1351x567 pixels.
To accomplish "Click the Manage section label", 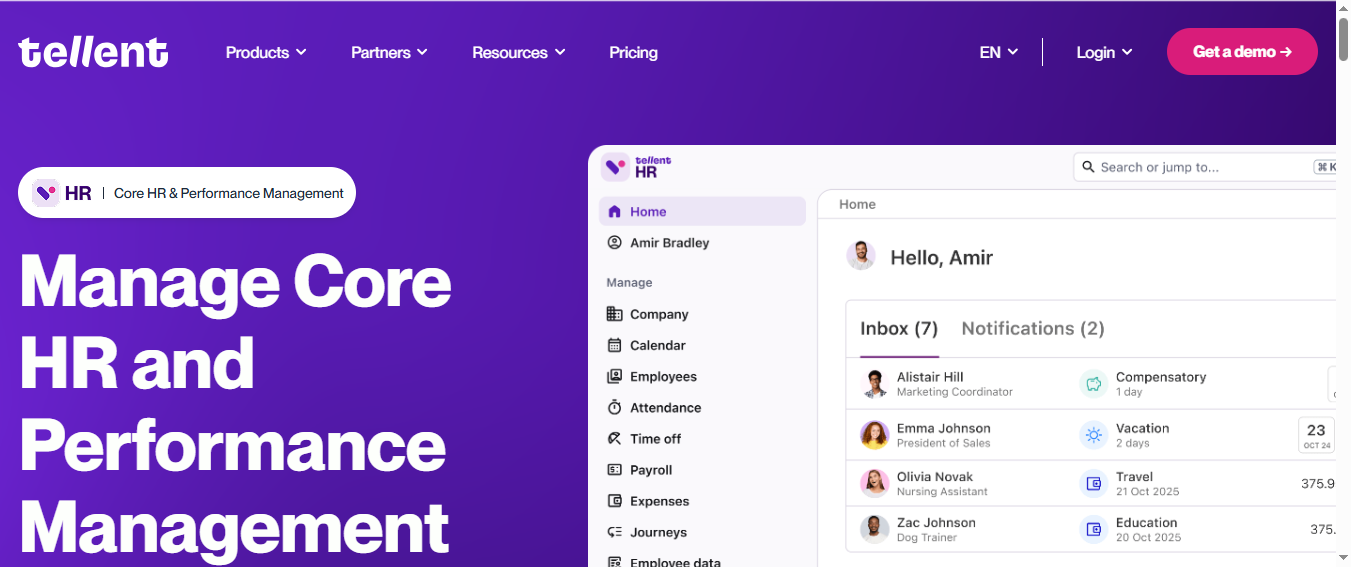I will [629, 283].
